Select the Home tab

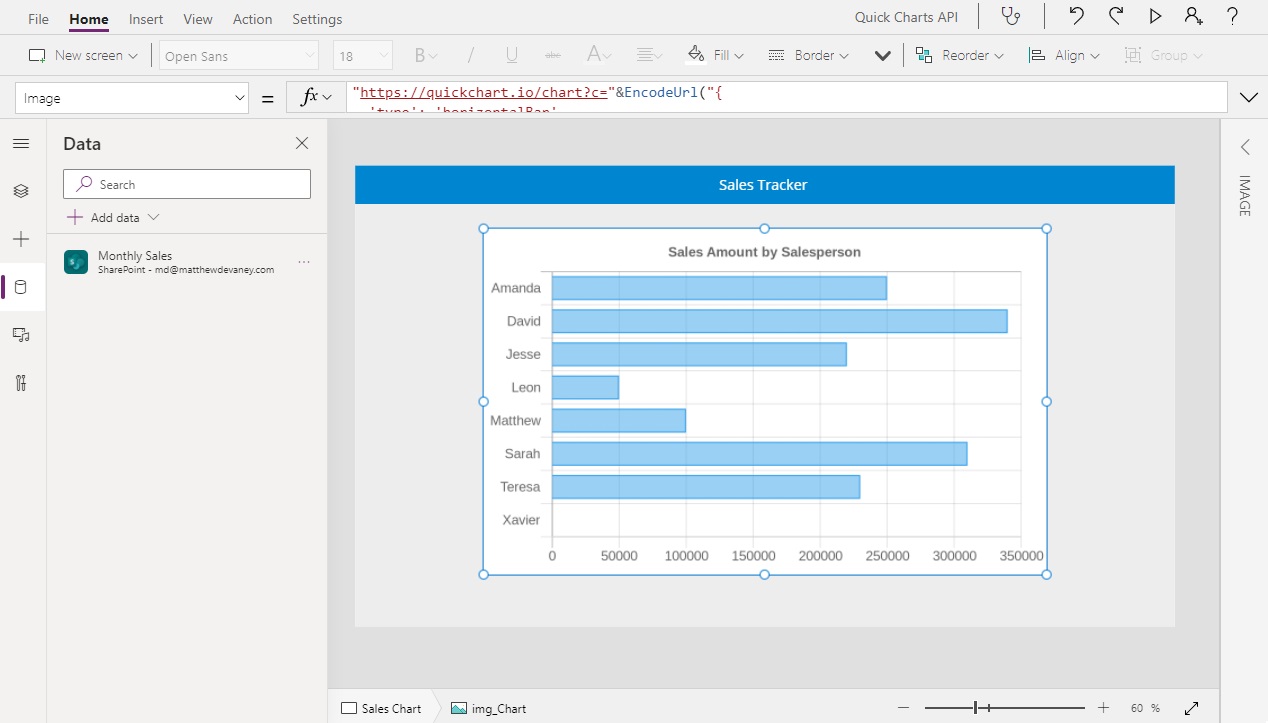pos(89,19)
